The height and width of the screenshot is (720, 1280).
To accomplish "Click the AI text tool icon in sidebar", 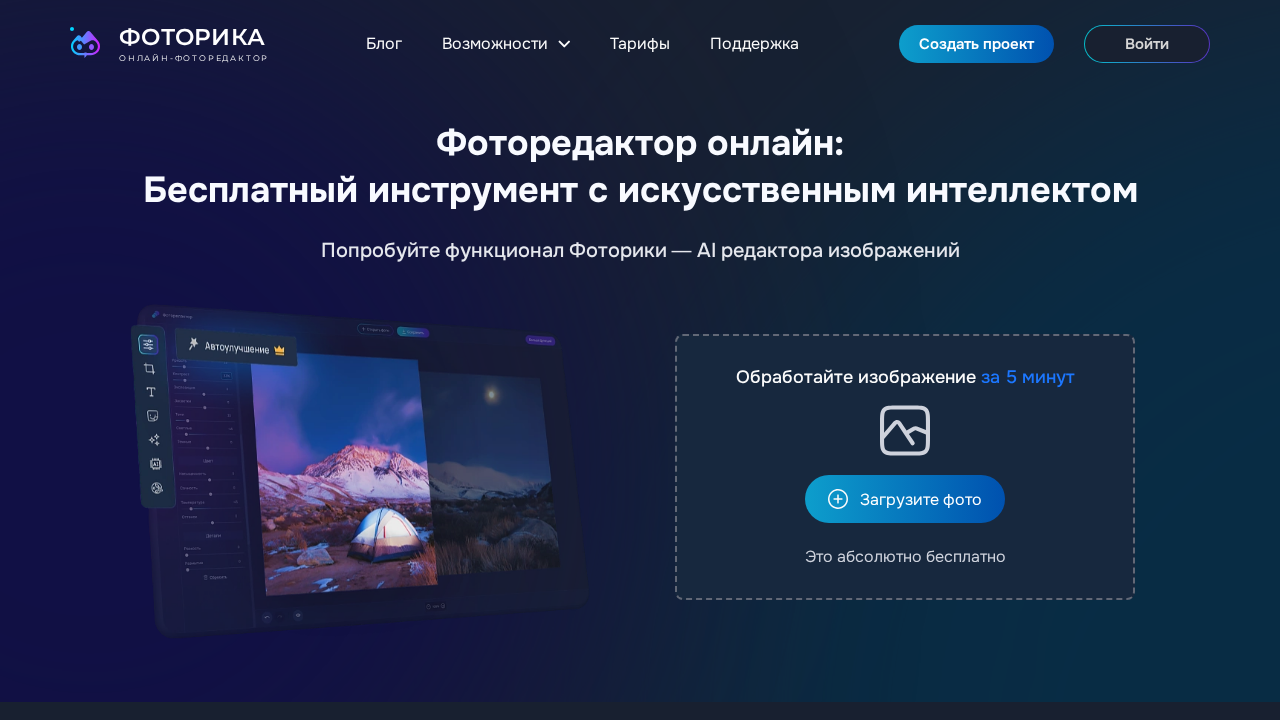I will [155, 463].
